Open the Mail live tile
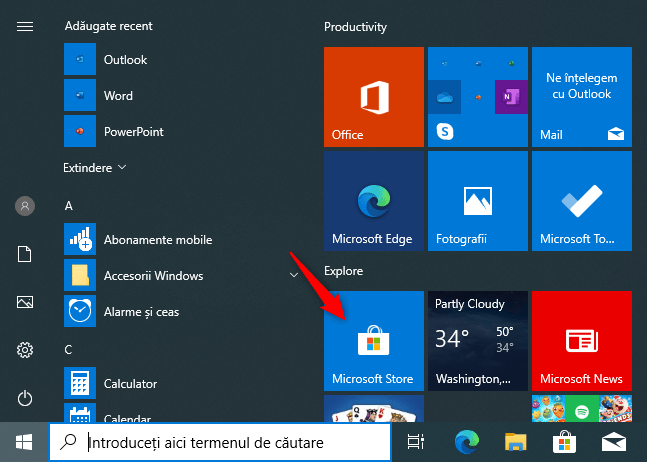Viewport: 647px width, 462px height. coord(581,97)
